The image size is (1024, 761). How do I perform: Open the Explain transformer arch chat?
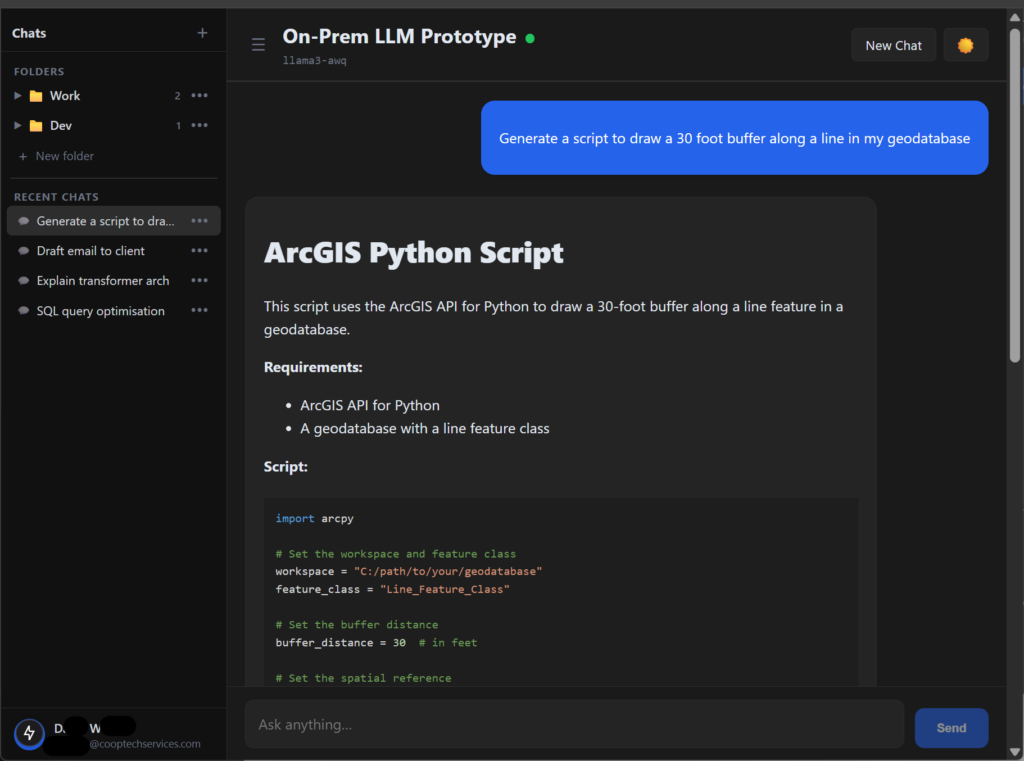103,281
